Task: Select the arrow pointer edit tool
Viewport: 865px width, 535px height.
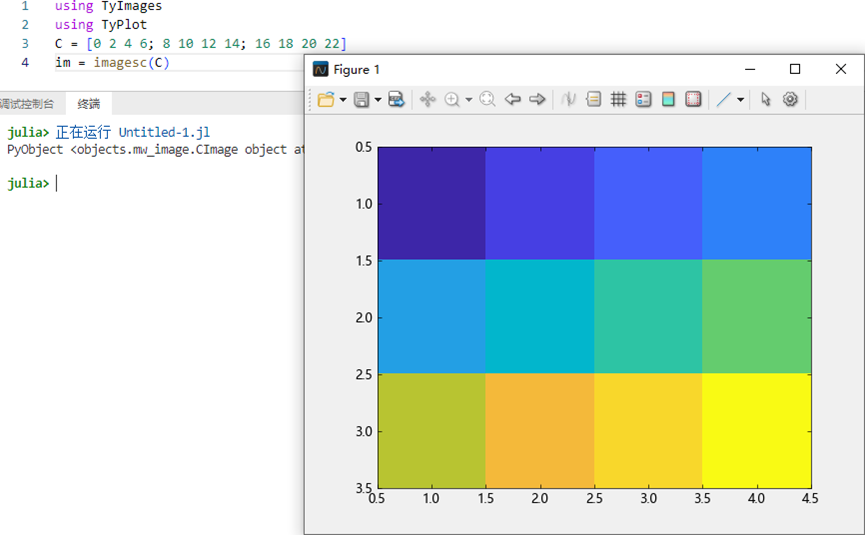Action: 765,99
